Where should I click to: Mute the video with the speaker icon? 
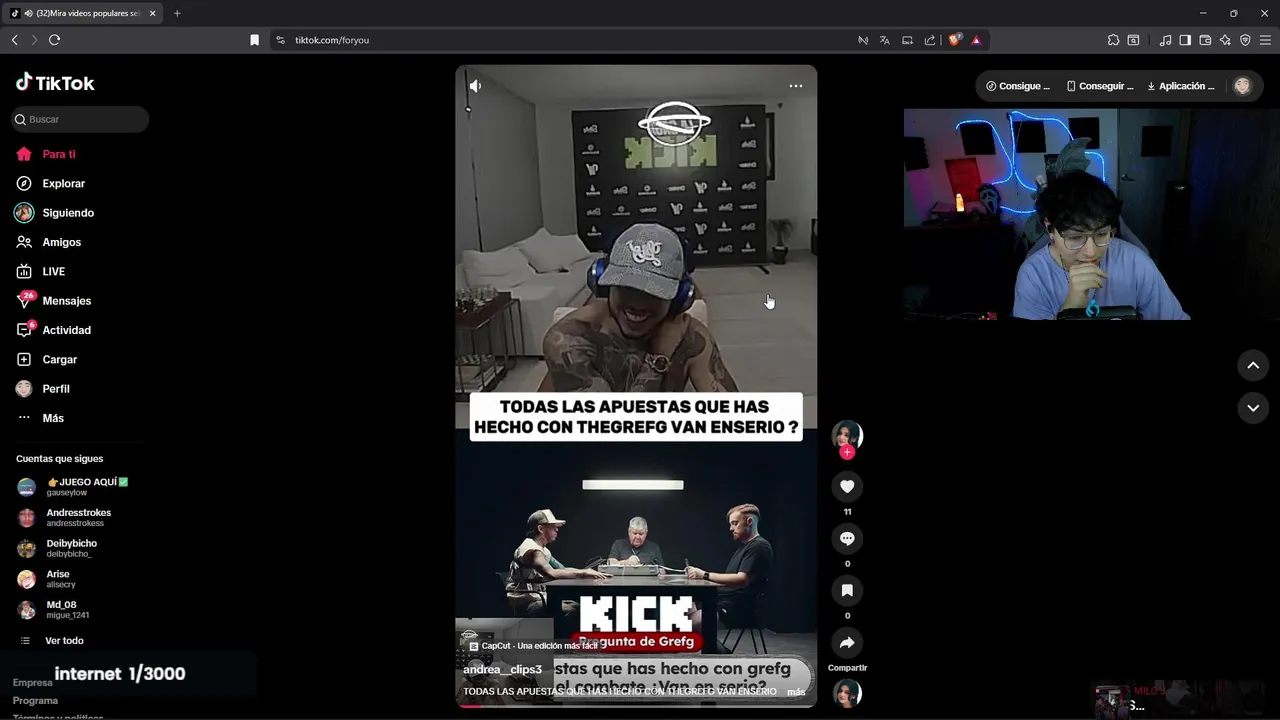pos(476,86)
